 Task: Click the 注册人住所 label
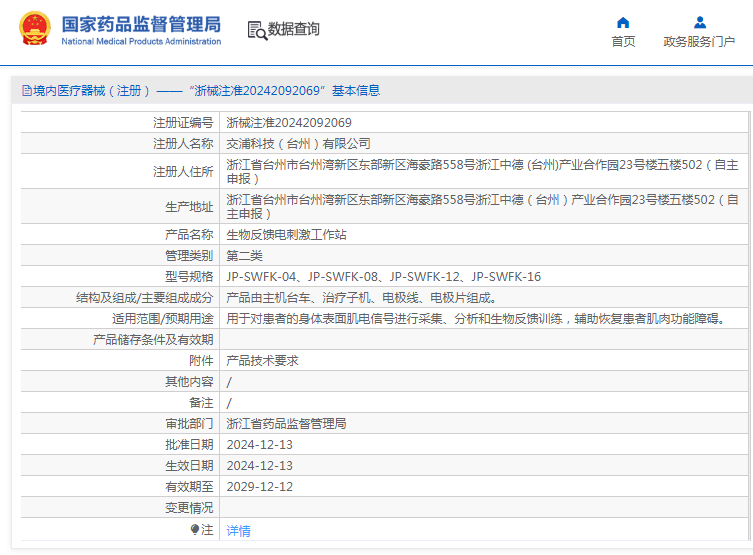tap(183, 172)
